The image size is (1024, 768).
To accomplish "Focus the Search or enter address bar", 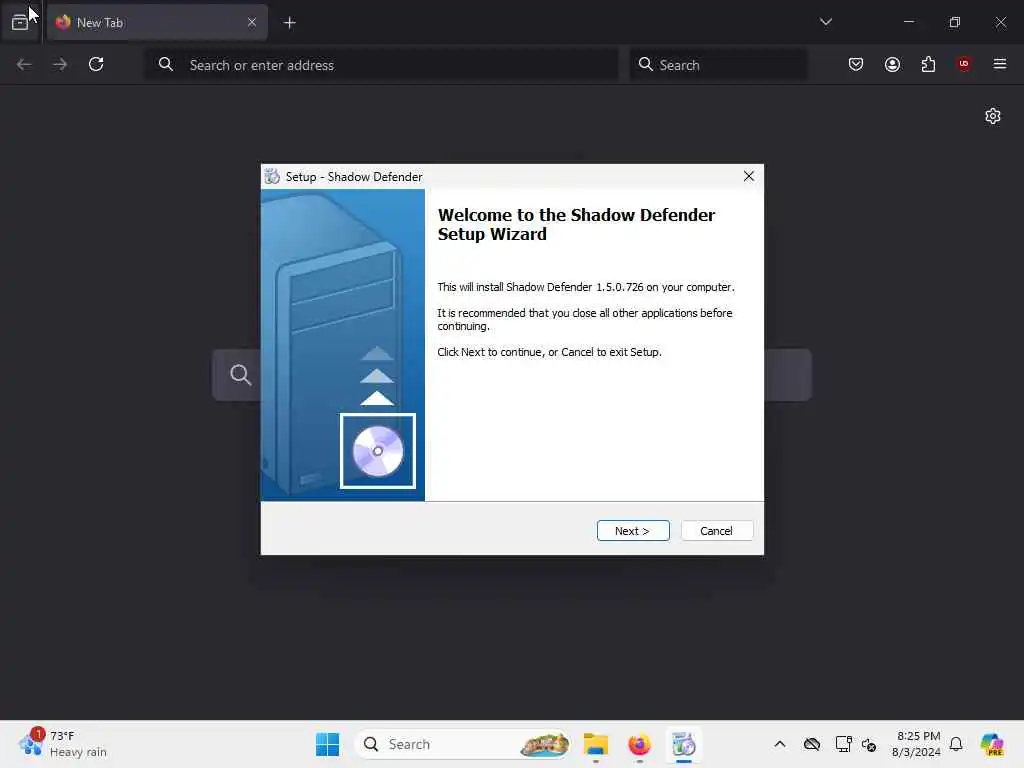I will [x=381, y=65].
